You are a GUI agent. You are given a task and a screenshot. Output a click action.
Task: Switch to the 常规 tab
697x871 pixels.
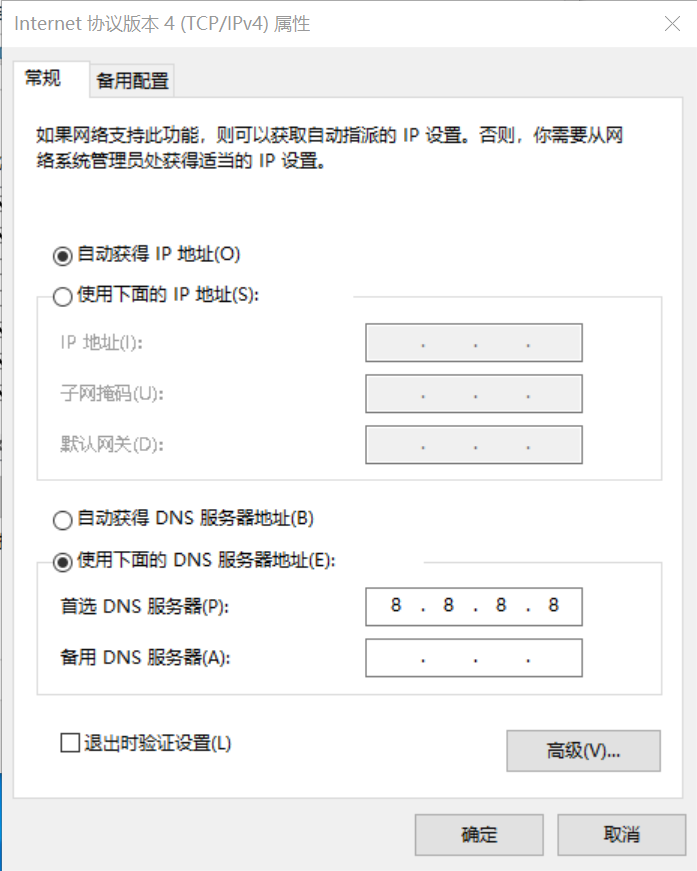tap(43, 79)
